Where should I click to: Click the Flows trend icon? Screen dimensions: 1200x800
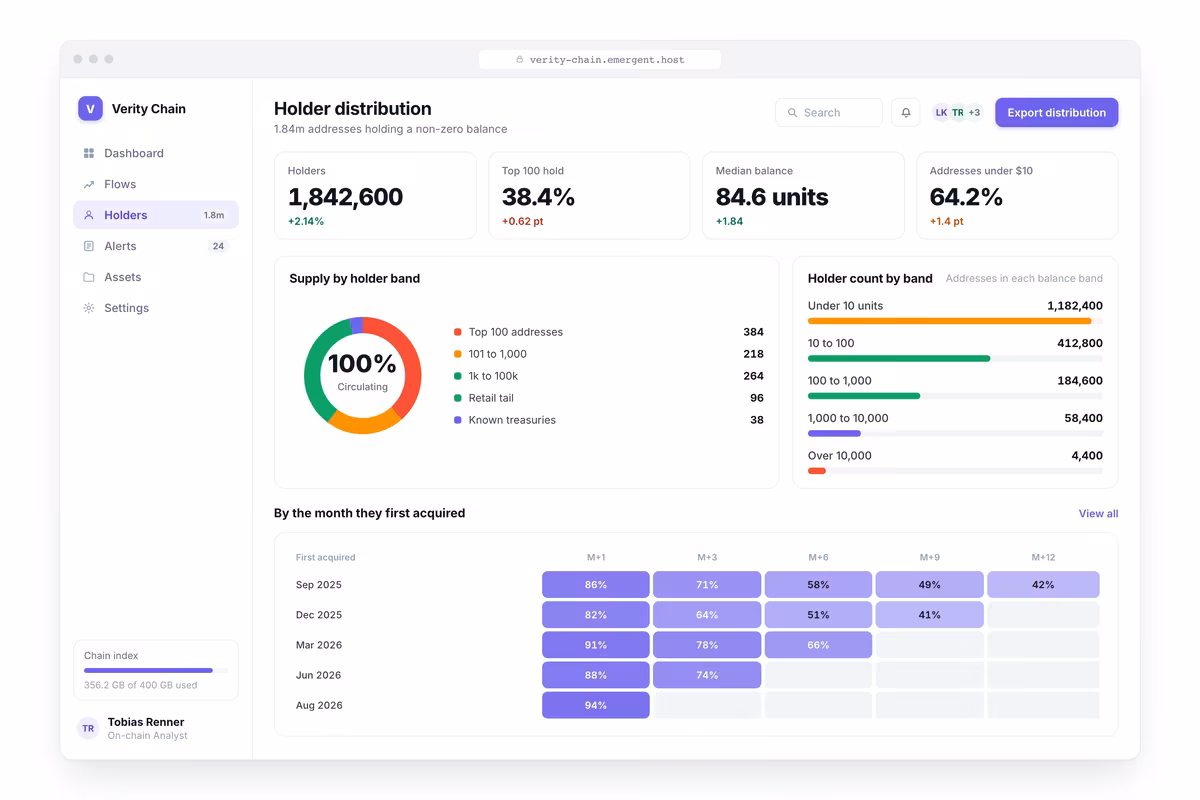coord(89,184)
